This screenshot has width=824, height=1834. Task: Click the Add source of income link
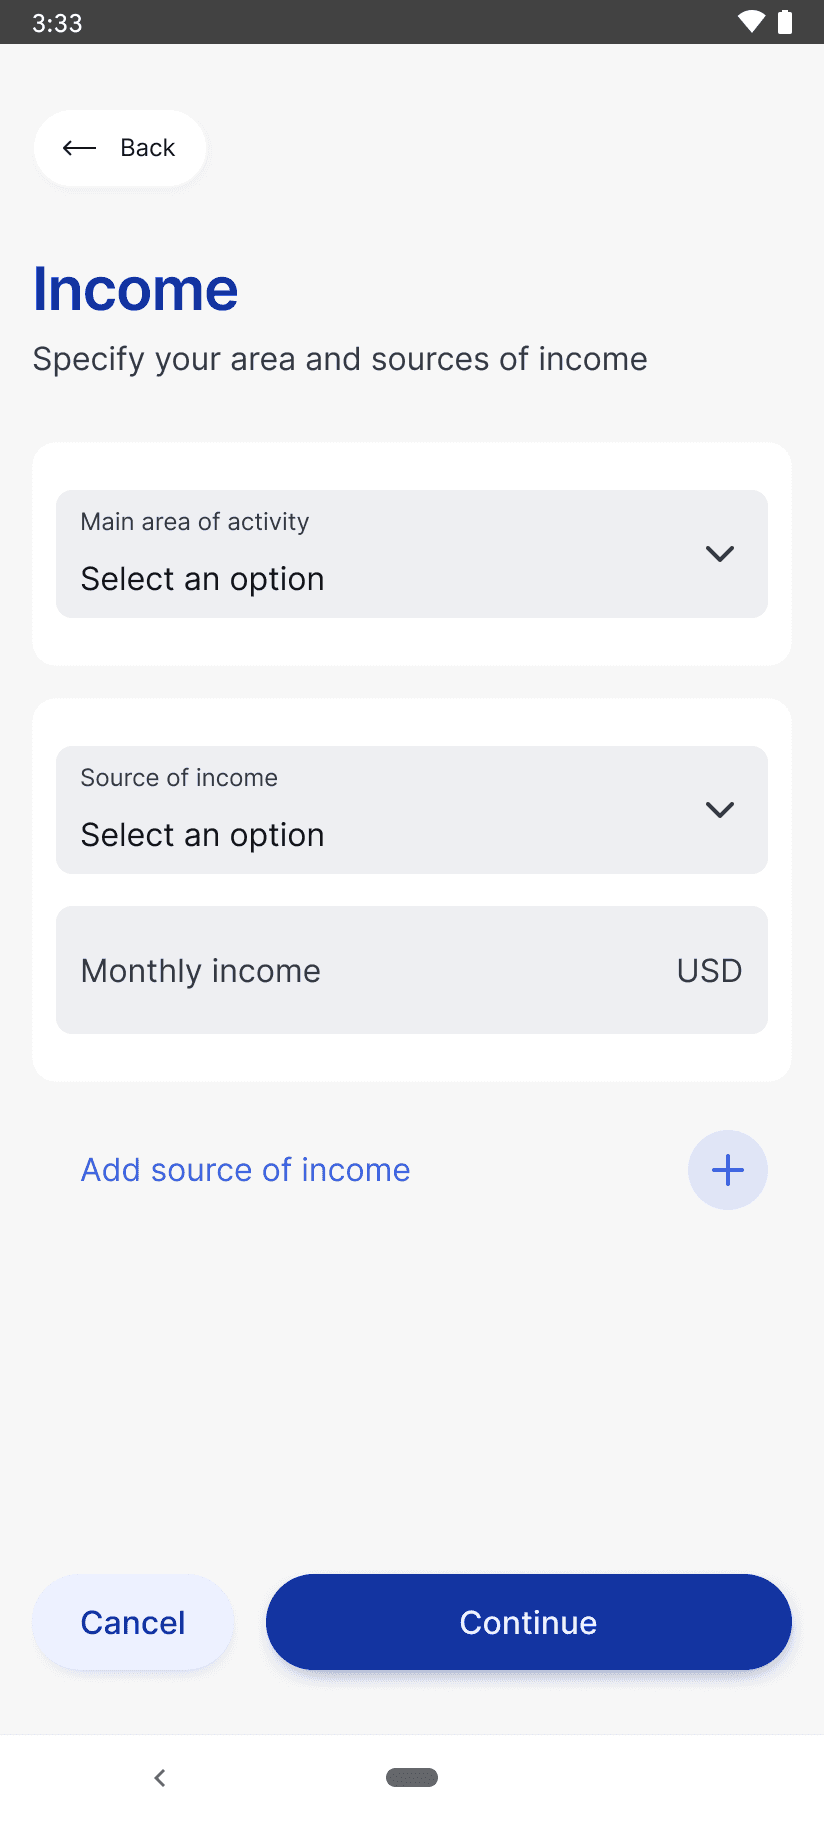coord(246,1170)
